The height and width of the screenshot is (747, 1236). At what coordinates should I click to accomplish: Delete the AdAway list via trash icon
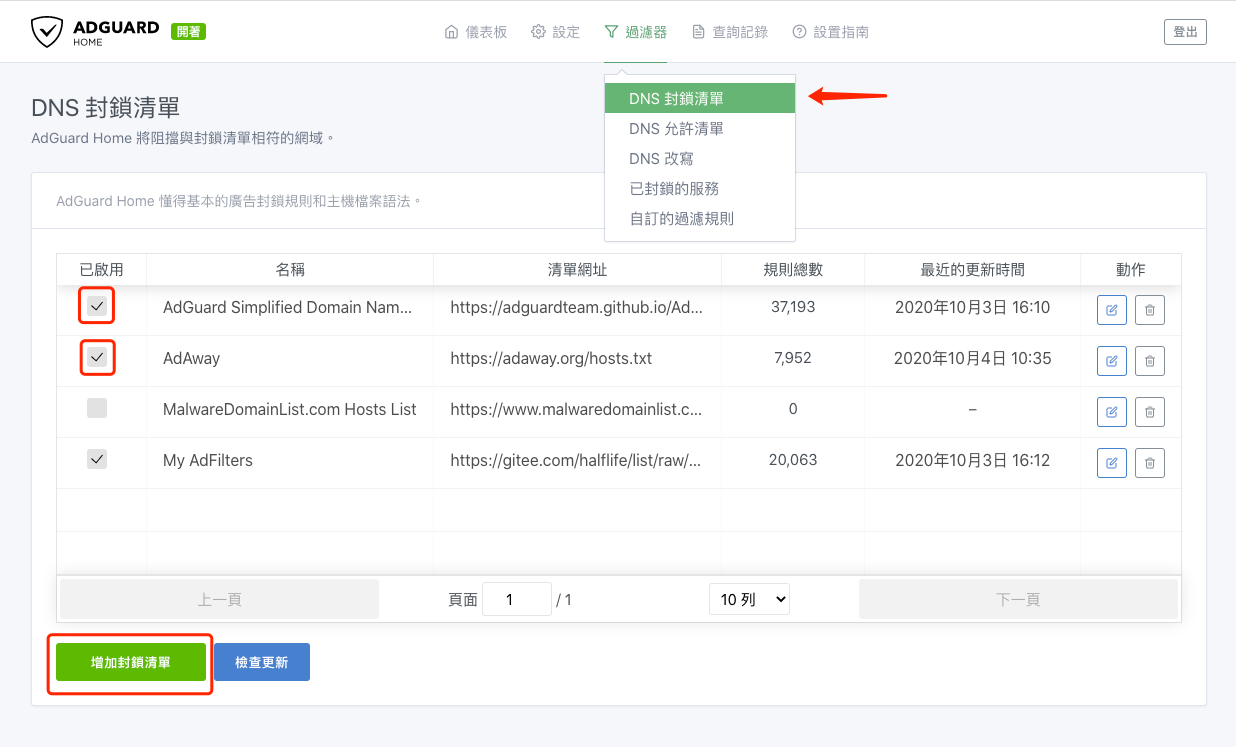coord(1149,360)
